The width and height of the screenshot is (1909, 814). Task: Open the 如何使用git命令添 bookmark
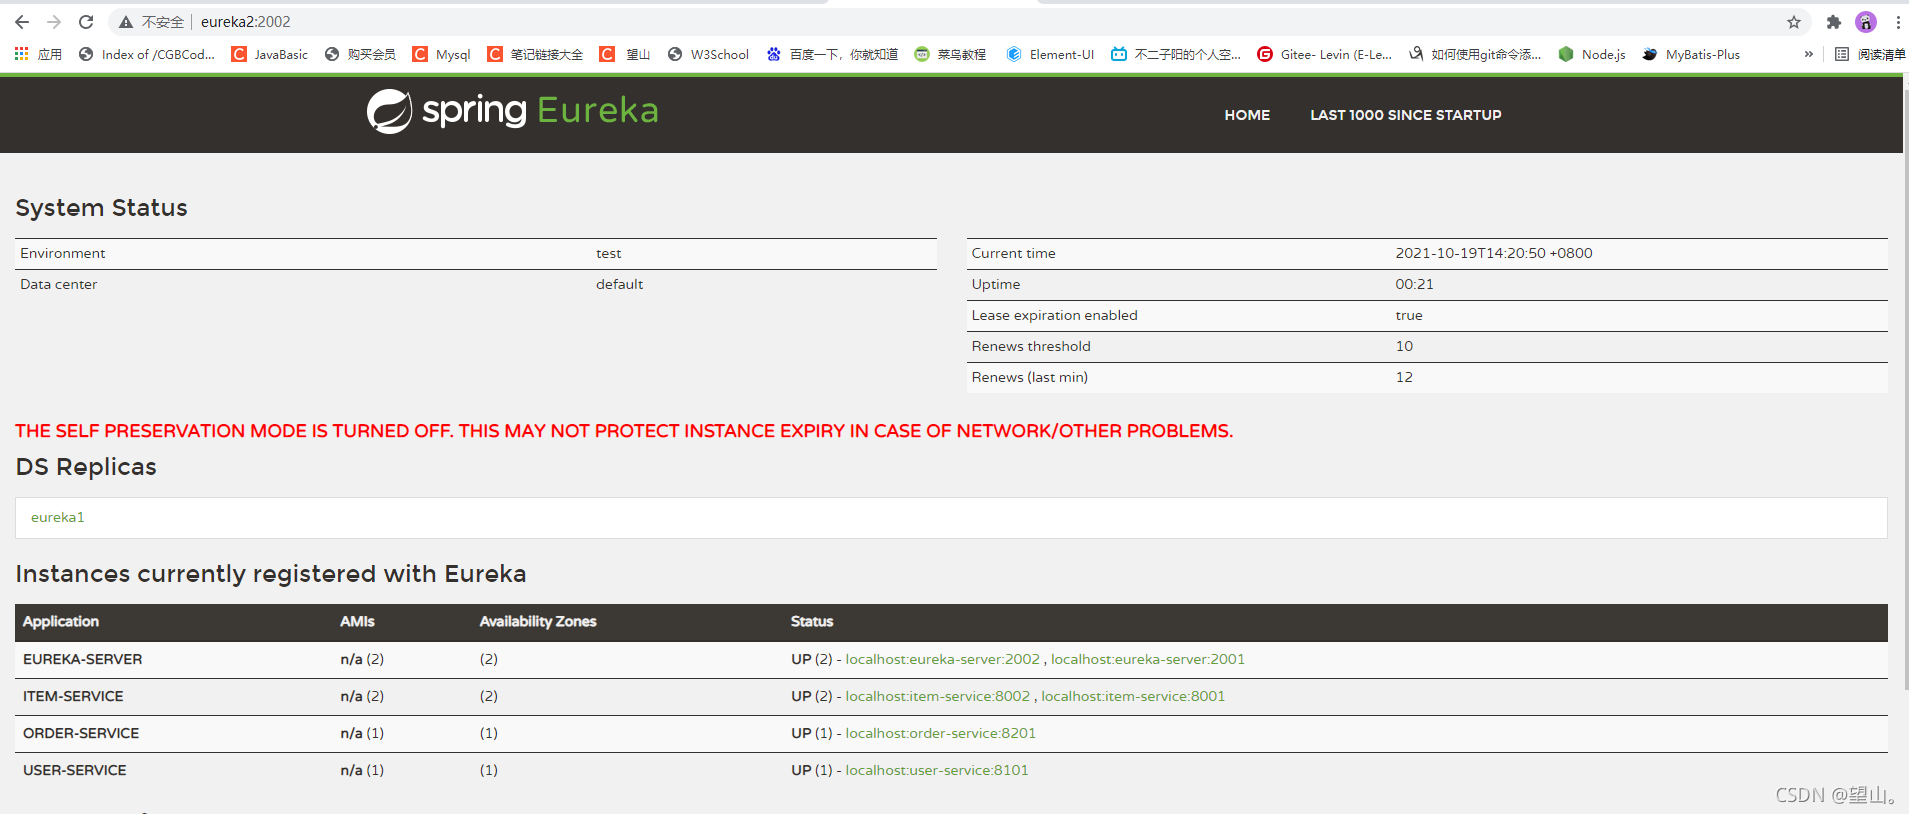pyautogui.click(x=1475, y=54)
